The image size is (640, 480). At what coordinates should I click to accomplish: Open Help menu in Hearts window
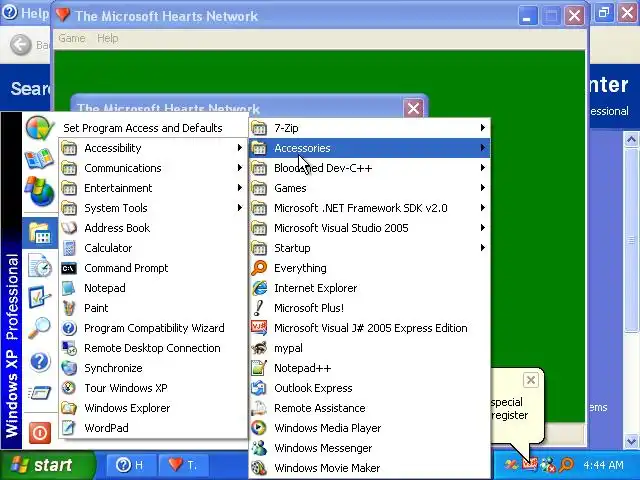[x=107, y=38]
